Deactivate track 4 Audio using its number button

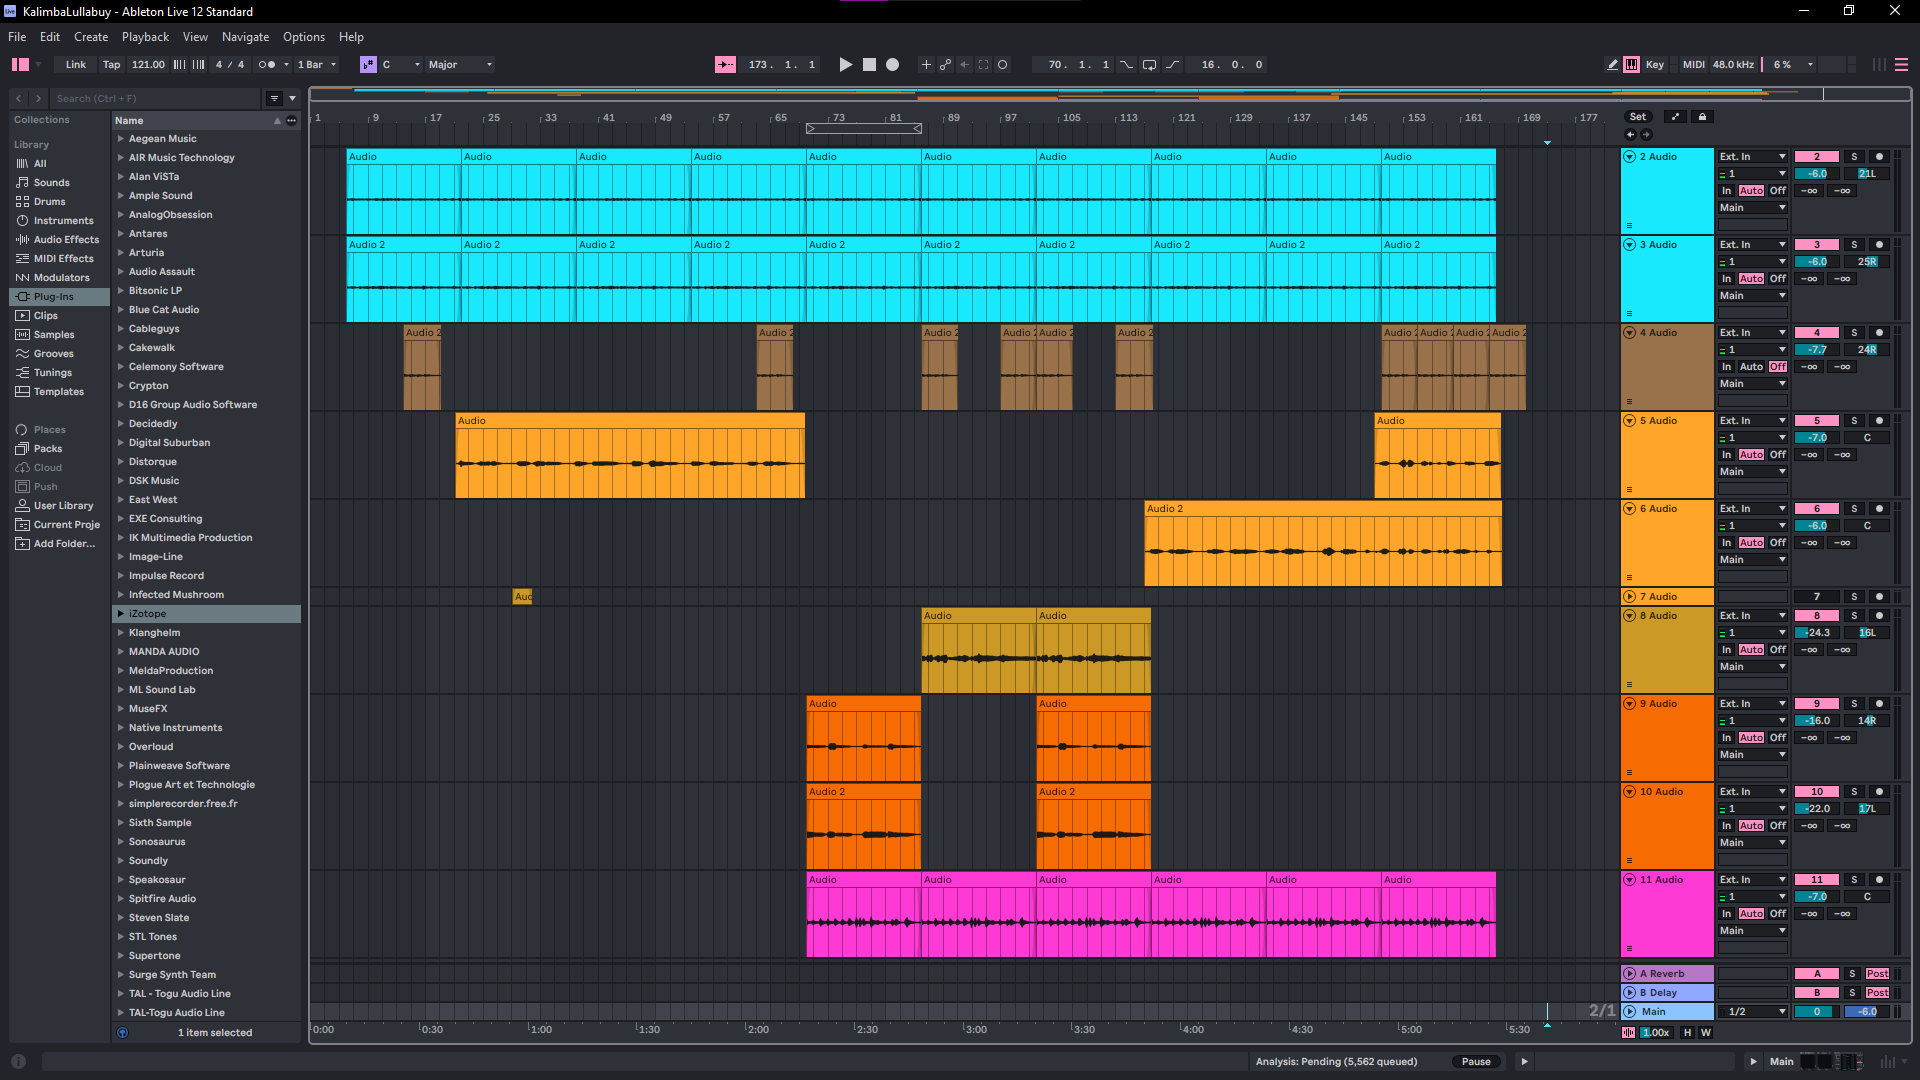pyautogui.click(x=1817, y=333)
